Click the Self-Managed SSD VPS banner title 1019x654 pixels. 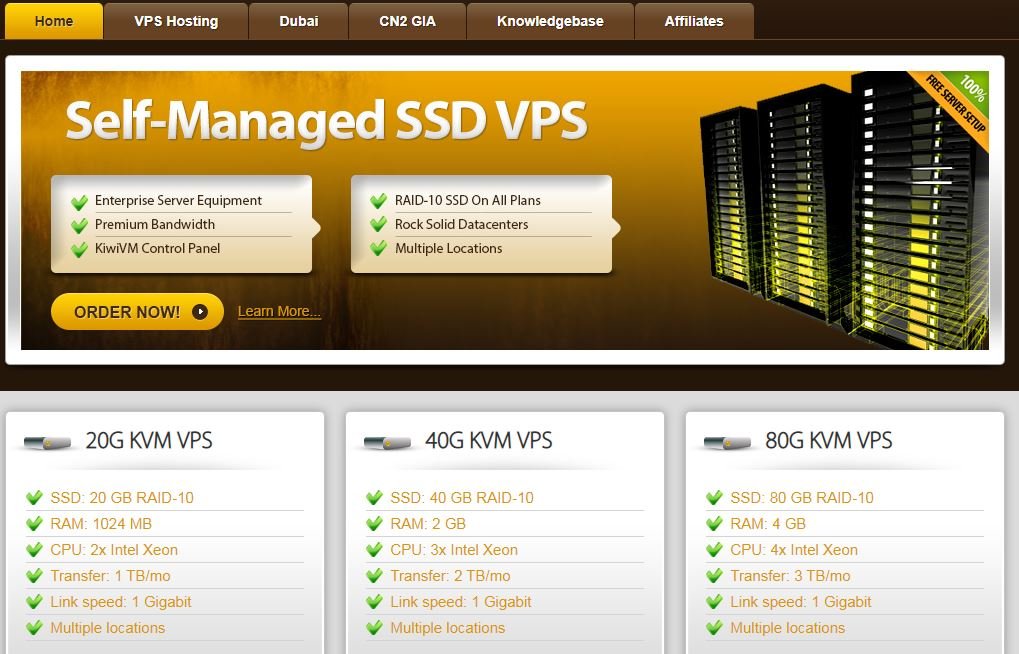(x=326, y=120)
